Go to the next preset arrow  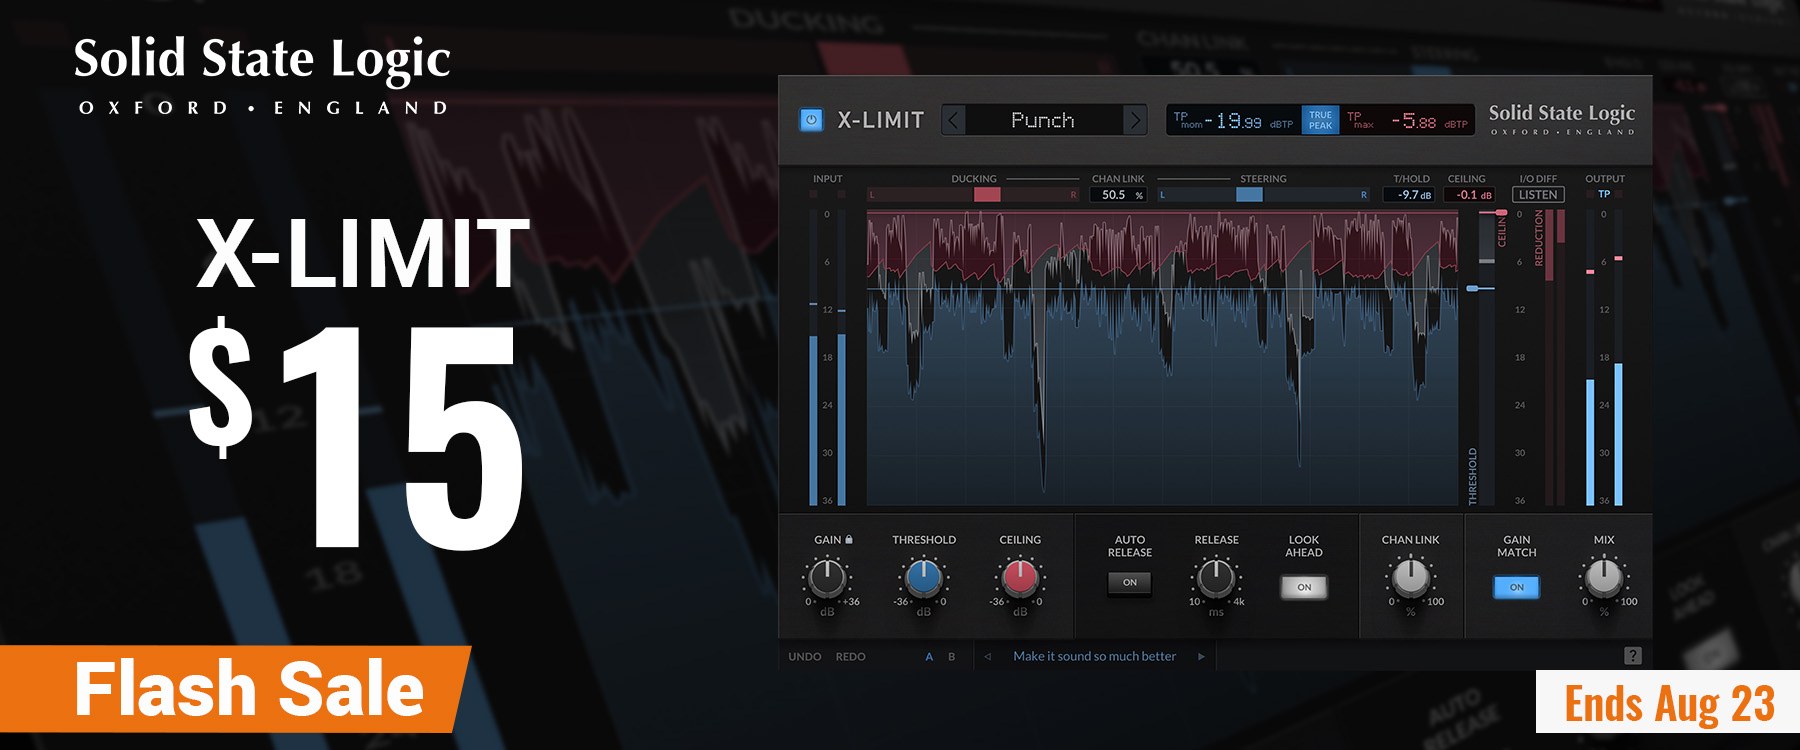pos(1135,120)
